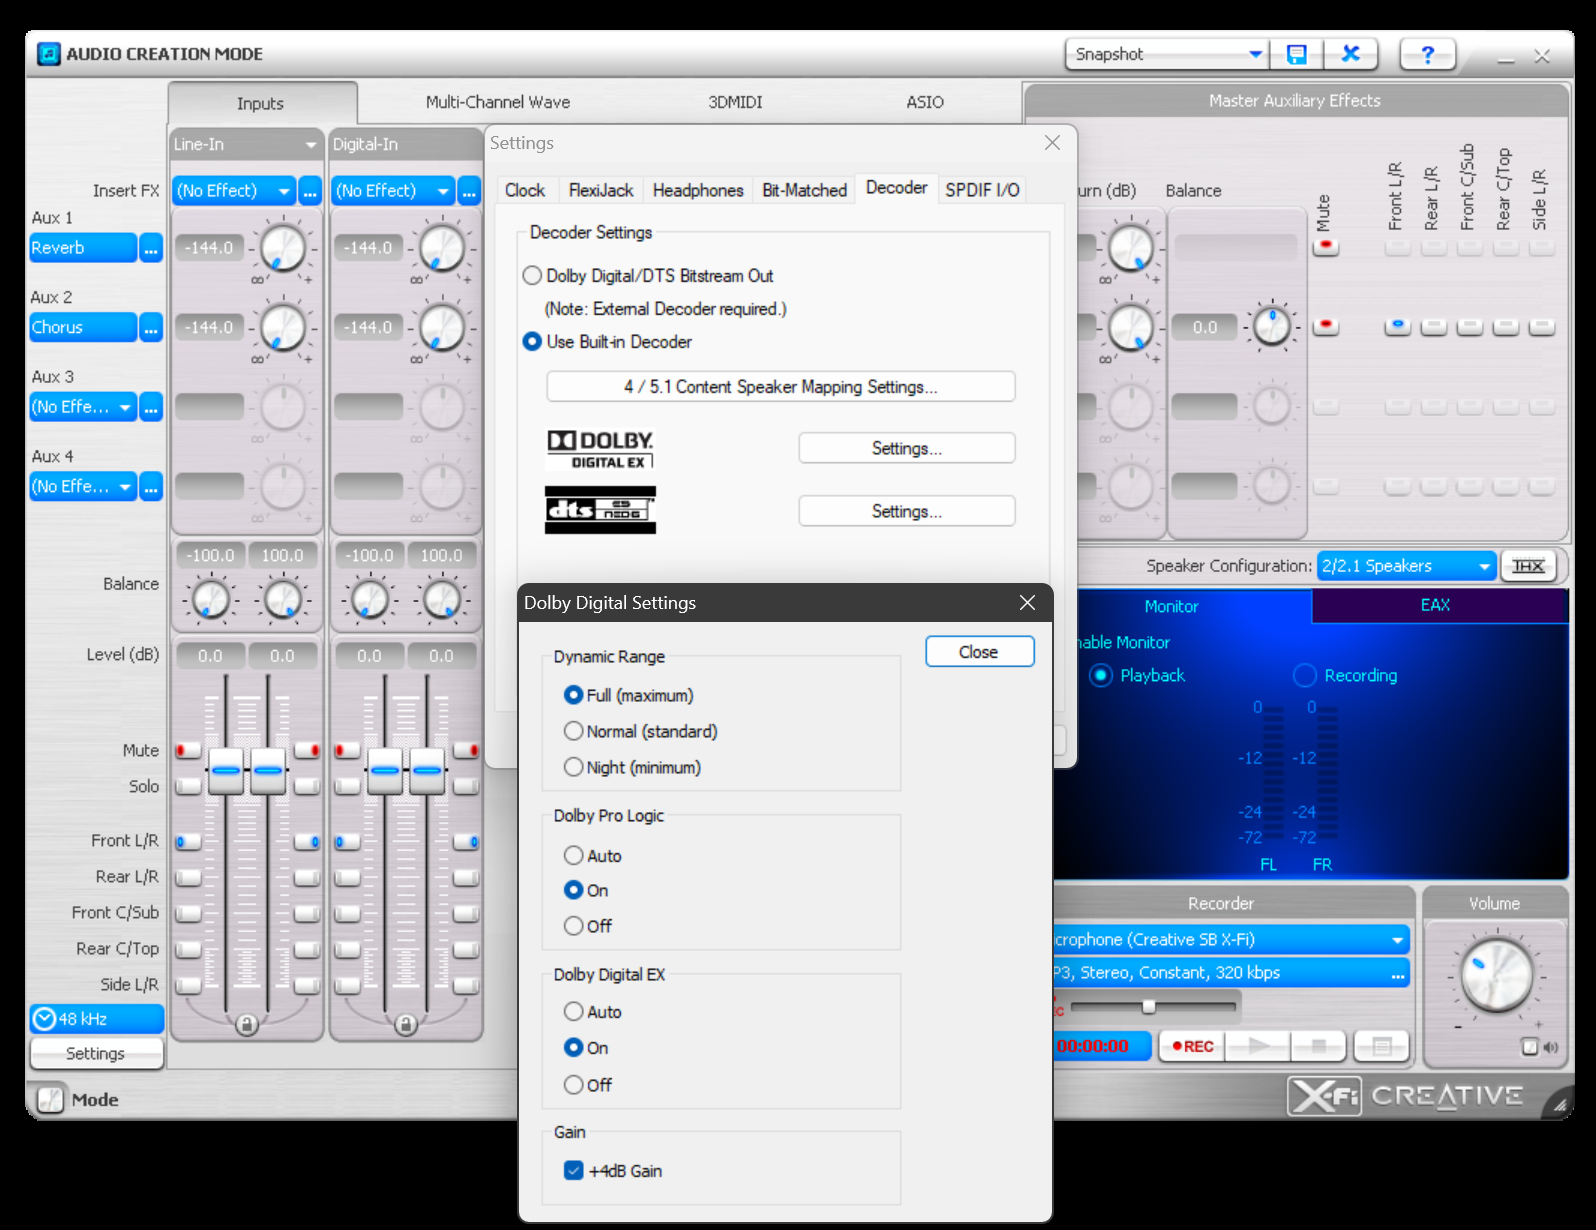Open recording format options ellipsis

click(1397, 973)
